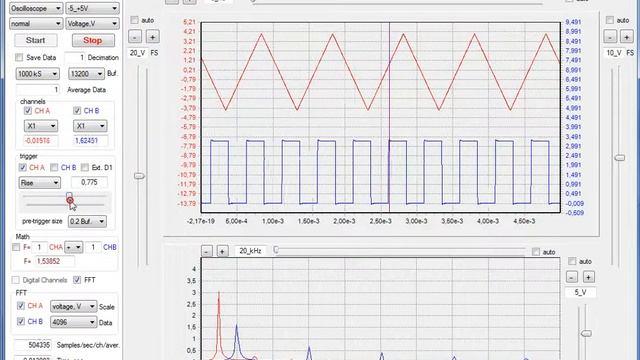The width and height of the screenshot is (640, 360).
Task: Enable auto for FFT 5_V scale
Action: click(572, 261)
